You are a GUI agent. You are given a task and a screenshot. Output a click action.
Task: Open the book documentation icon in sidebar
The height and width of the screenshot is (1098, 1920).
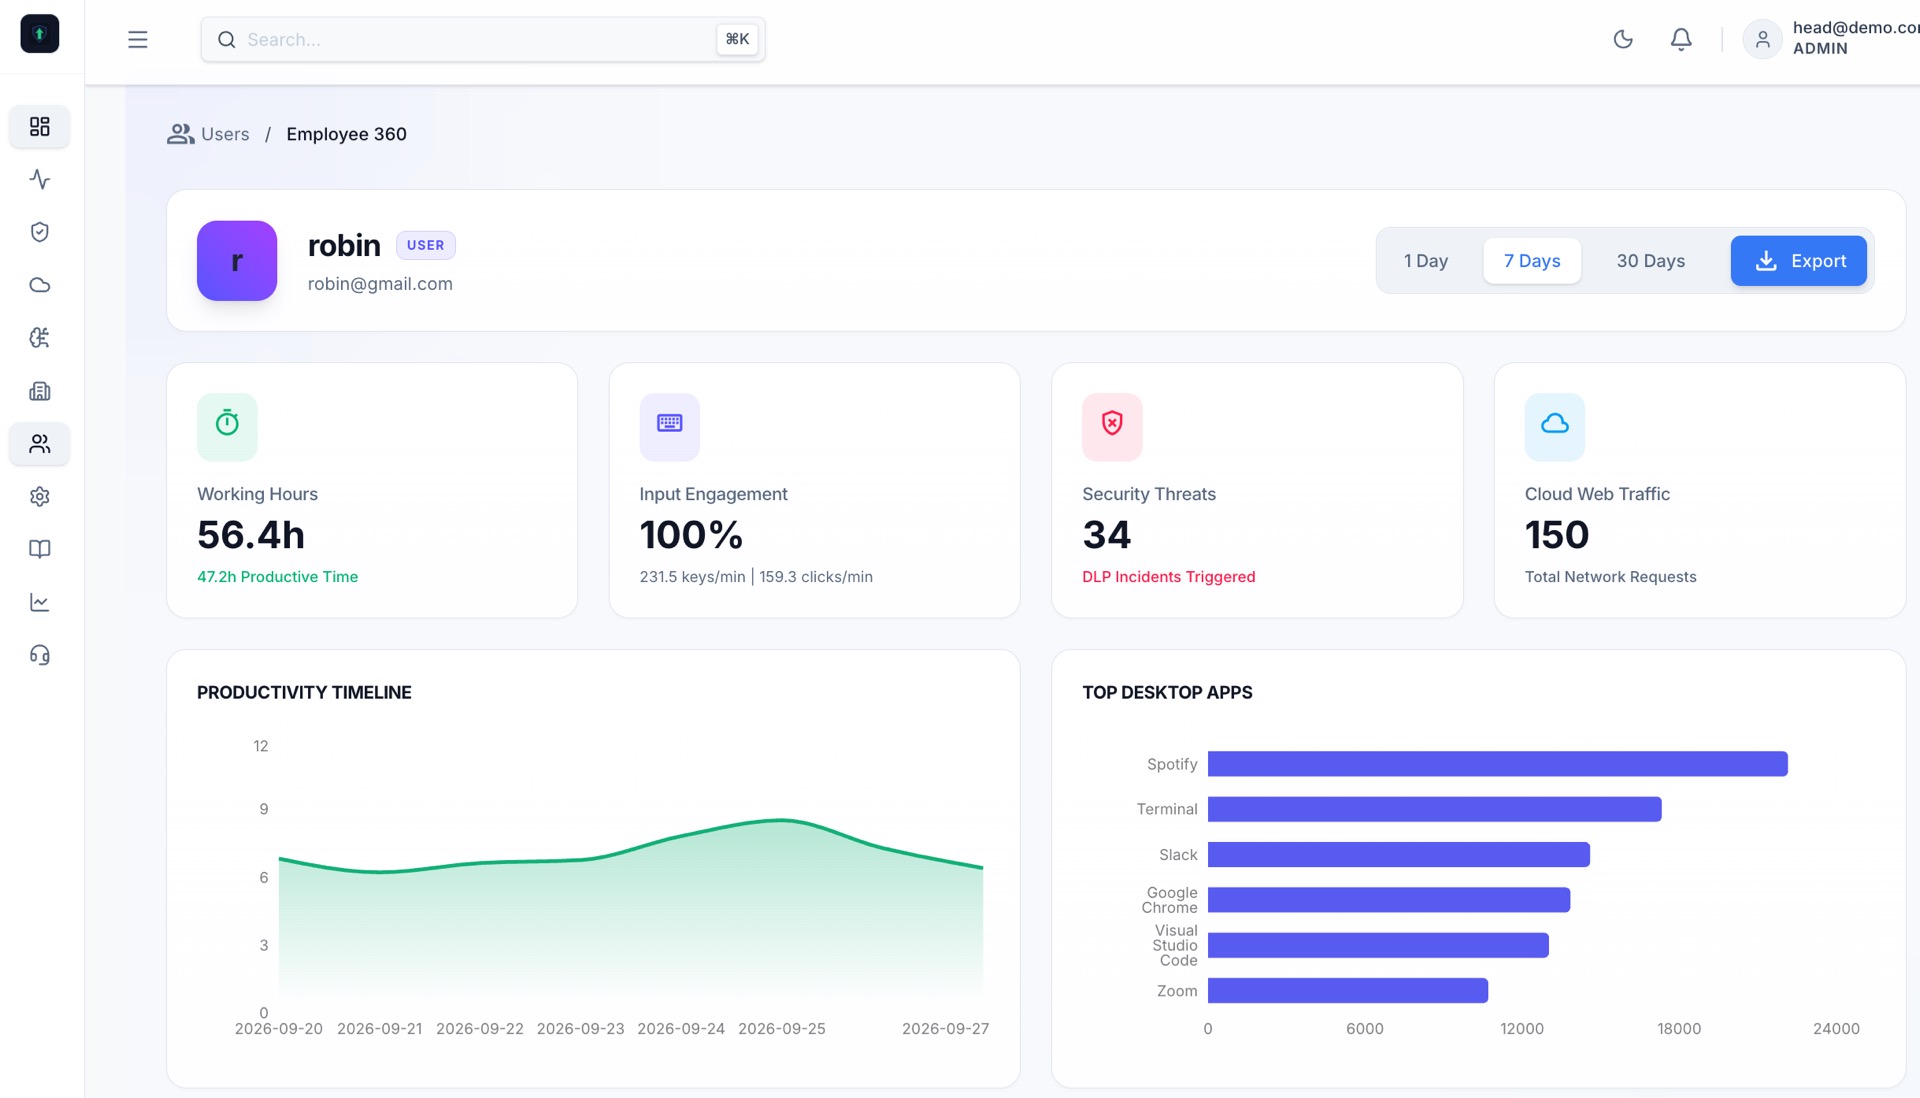click(40, 549)
